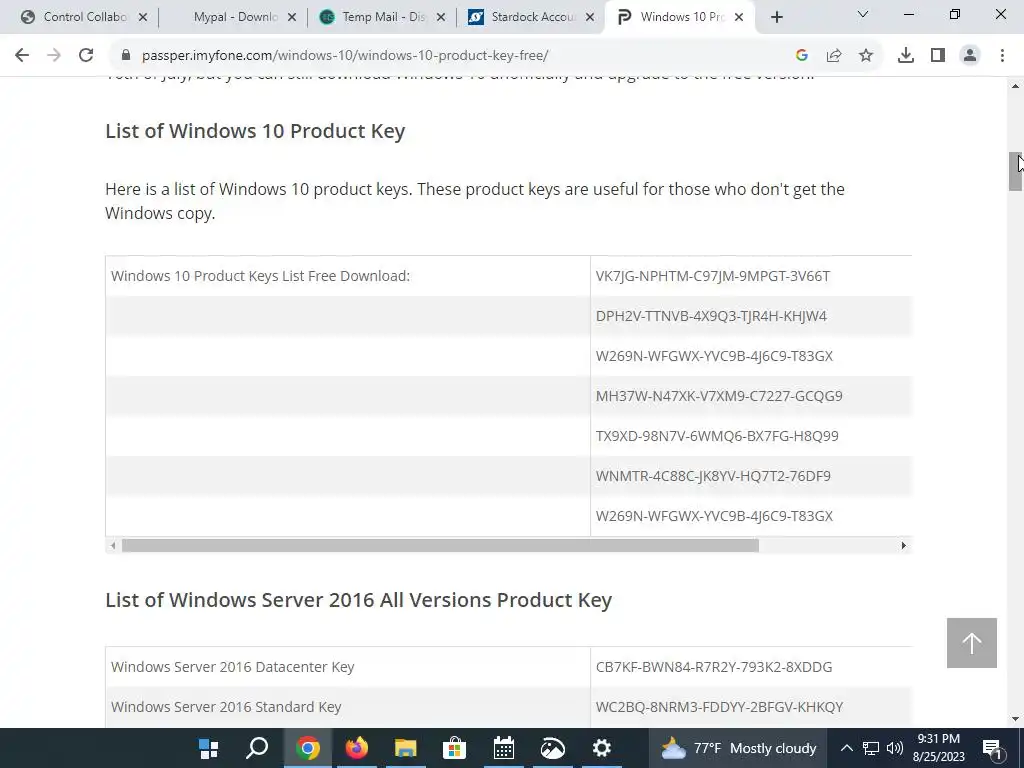This screenshot has width=1024, height=768.
Task: Open the Google icon in address bar
Action: point(802,56)
